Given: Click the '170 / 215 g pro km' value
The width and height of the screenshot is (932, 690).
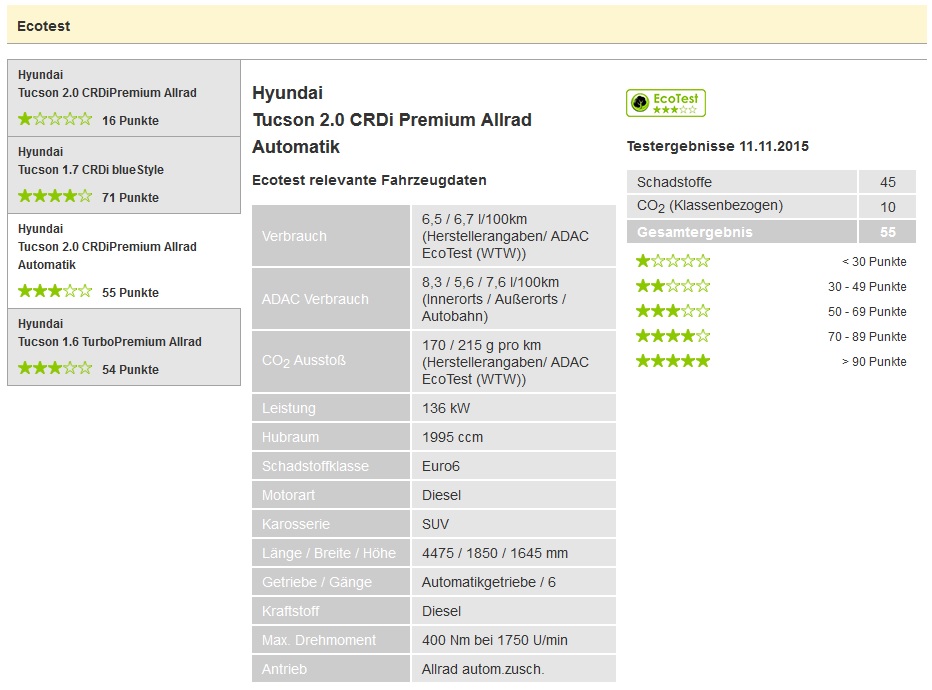Looking at the screenshot, I should [481, 345].
